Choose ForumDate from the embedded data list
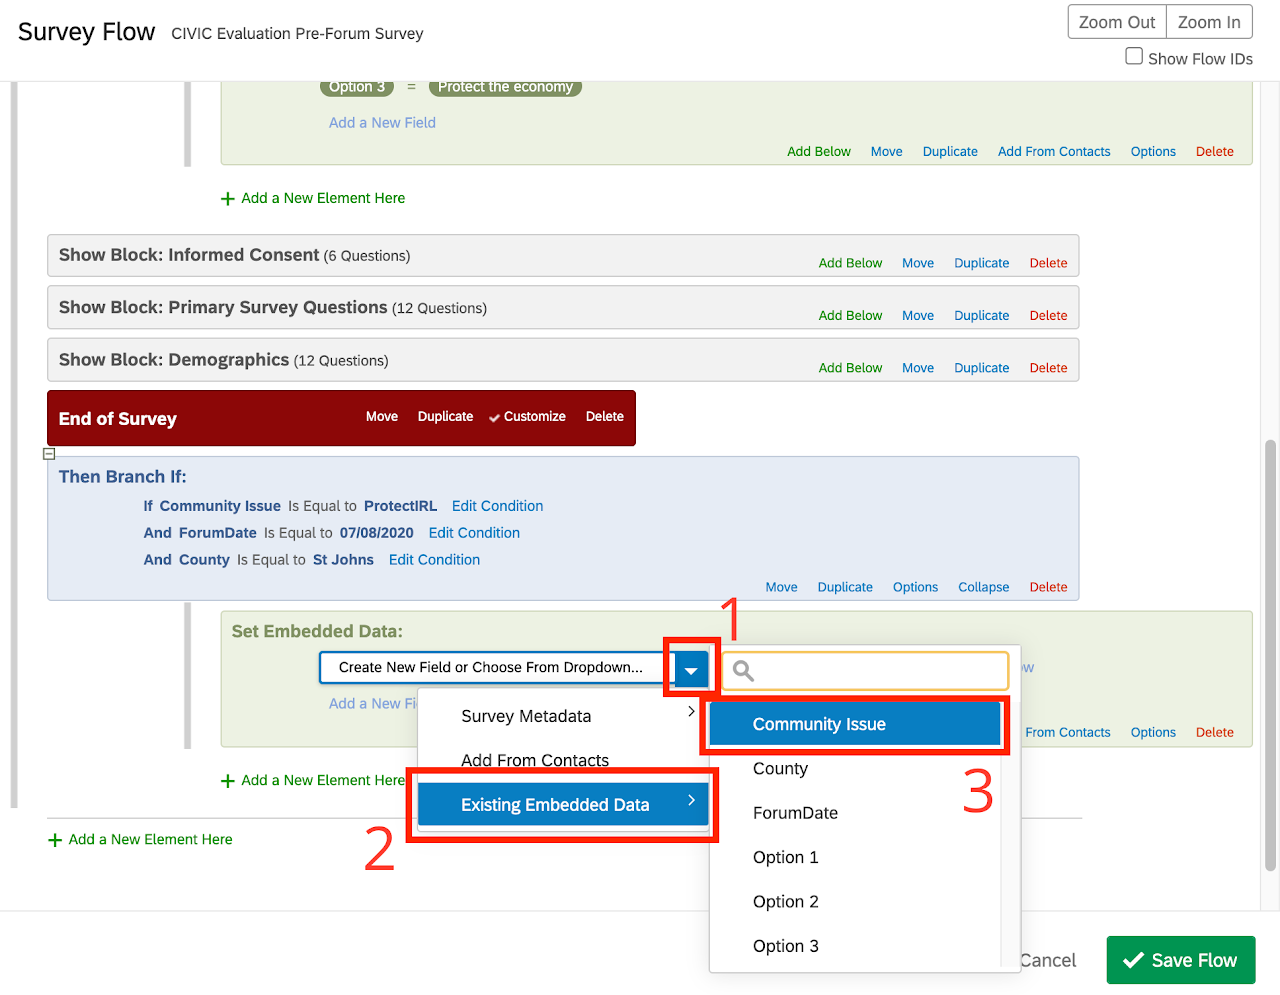This screenshot has width=1280, height=995. (x=795, y=813)
